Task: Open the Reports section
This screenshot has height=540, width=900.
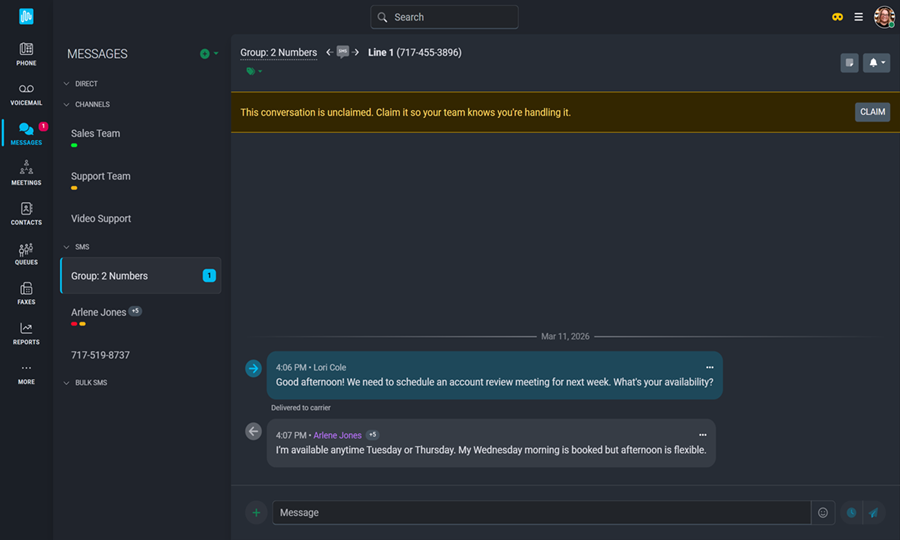Action: tap(26, 333)
